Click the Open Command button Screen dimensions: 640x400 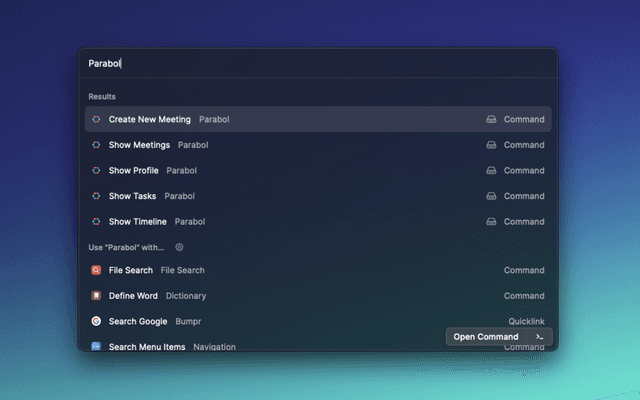pos(486,337)
